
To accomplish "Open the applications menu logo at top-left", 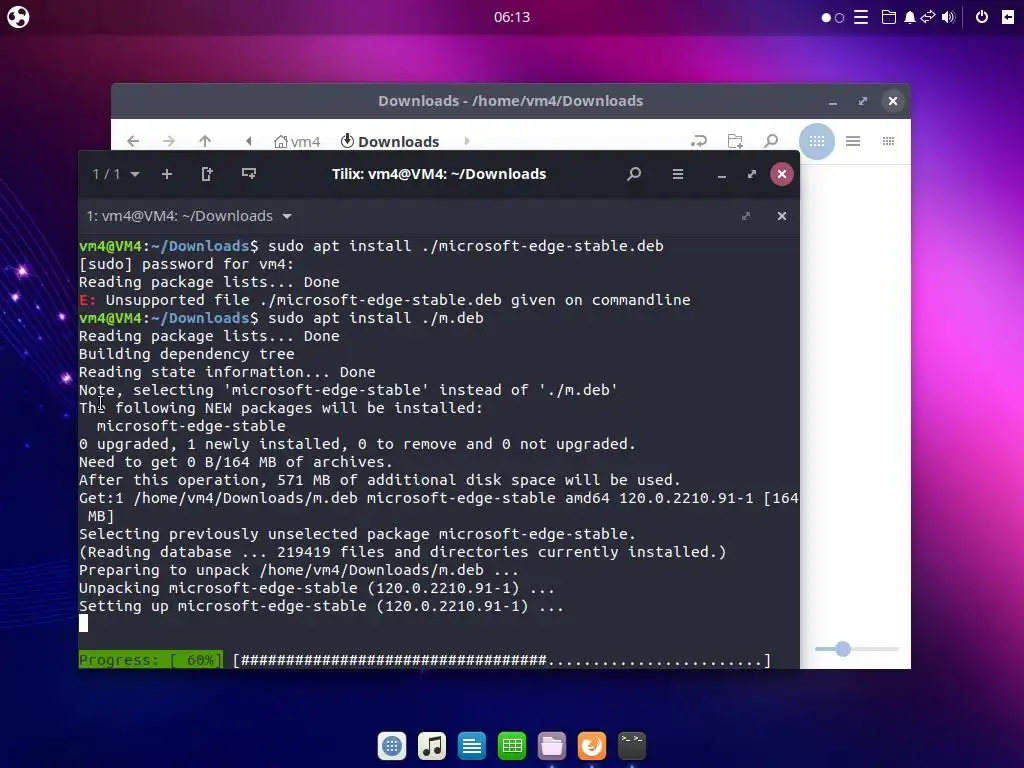I will pyautogui.click(x=18, y=17).
